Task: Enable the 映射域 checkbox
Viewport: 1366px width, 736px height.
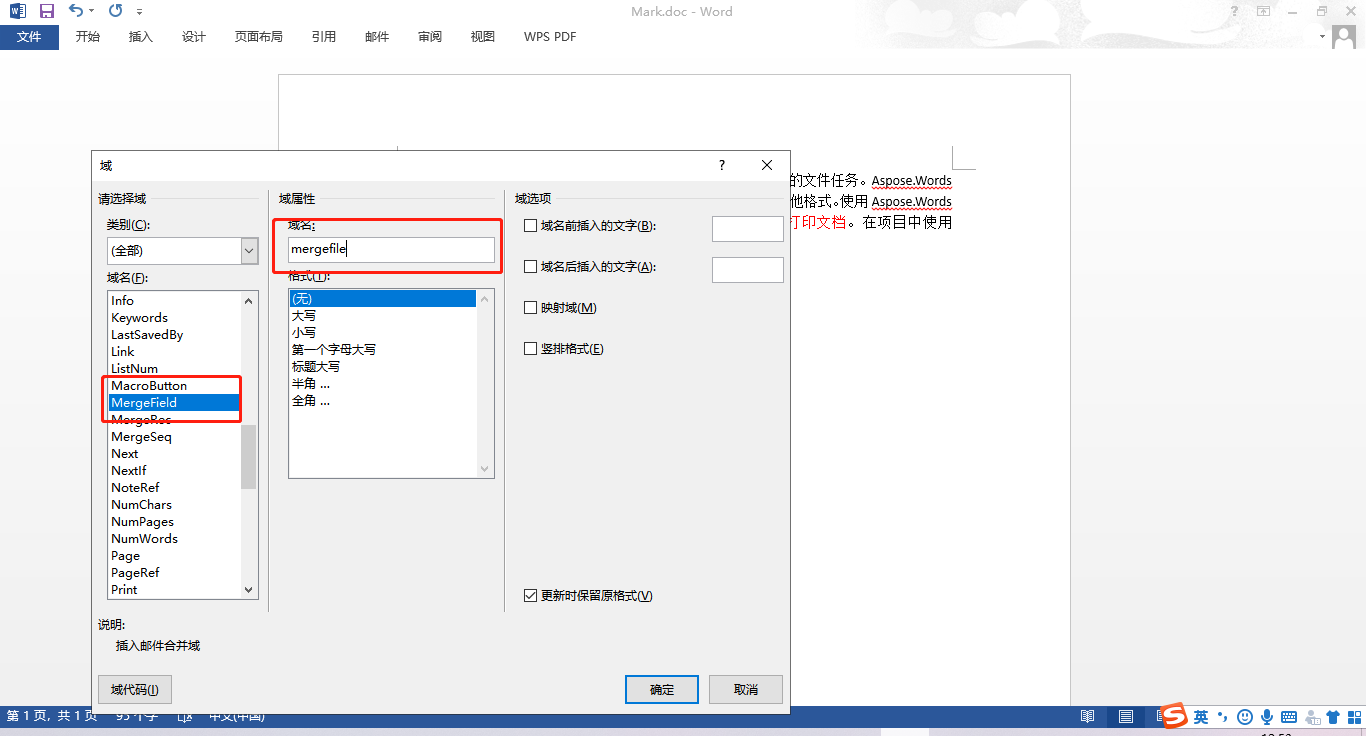Action: 530,307
